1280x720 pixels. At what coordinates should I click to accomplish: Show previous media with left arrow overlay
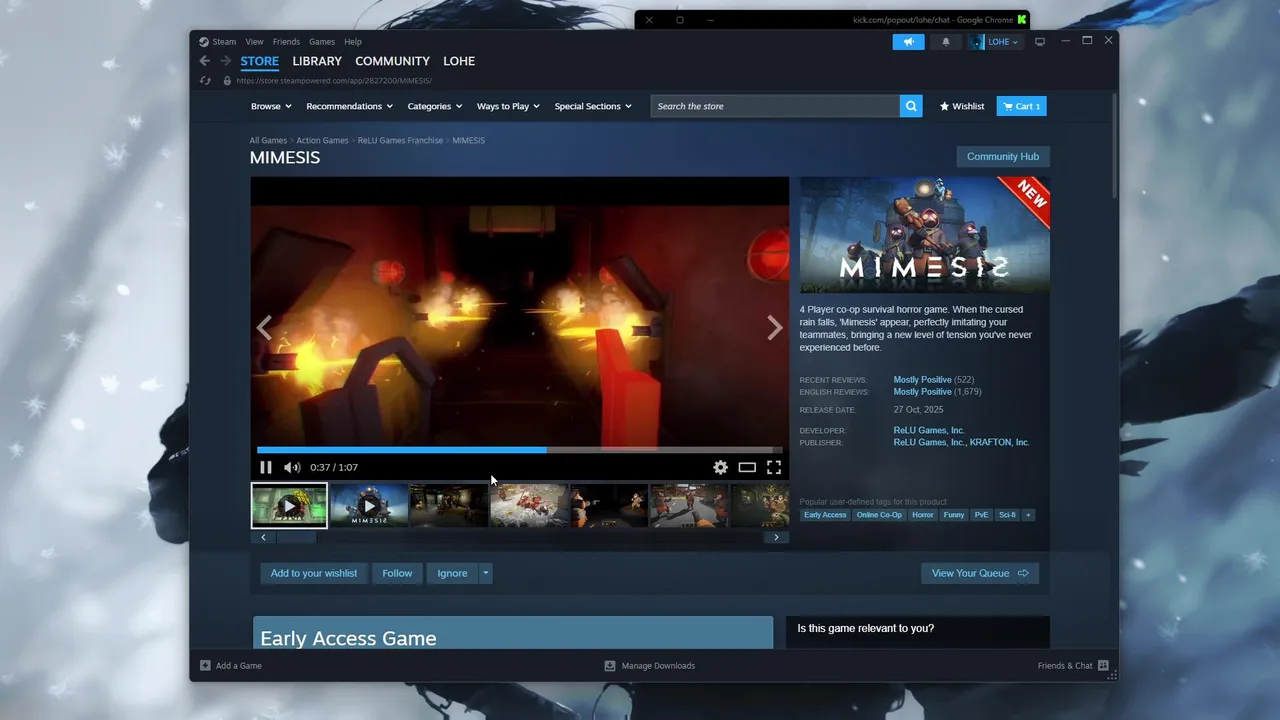pyautogui.click(x=265, y=327)
